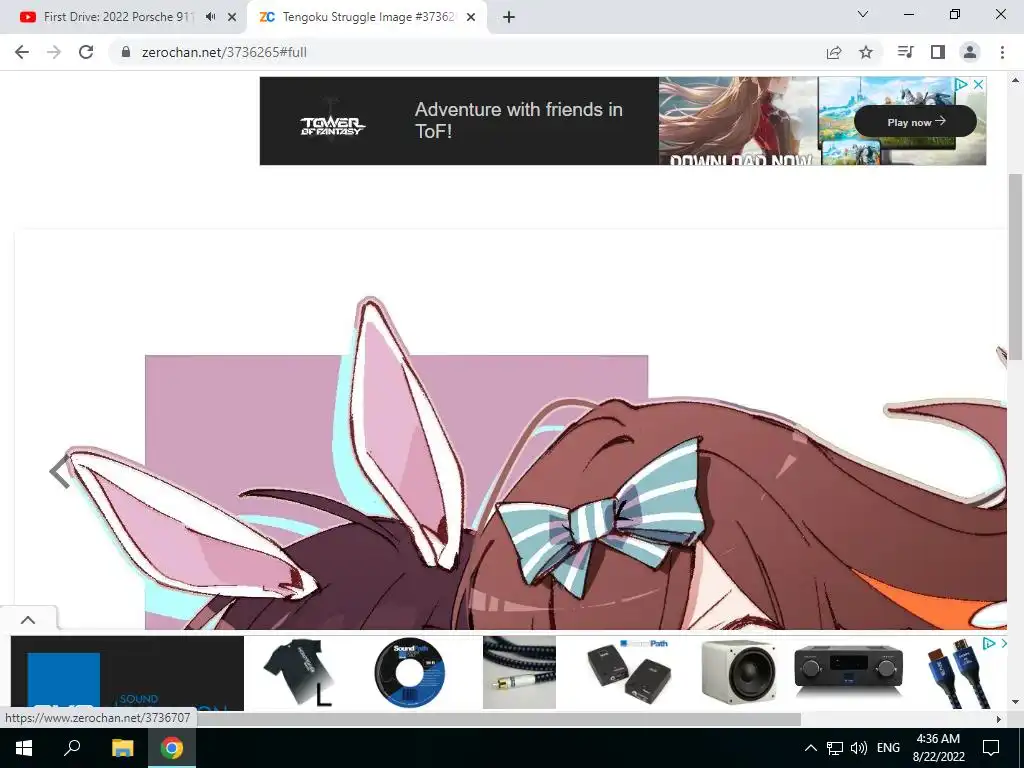Open the Chrome three-dot menu
Image resolution: width=1024 pixels, height=768 pixels.
[x=1002, y=52]
